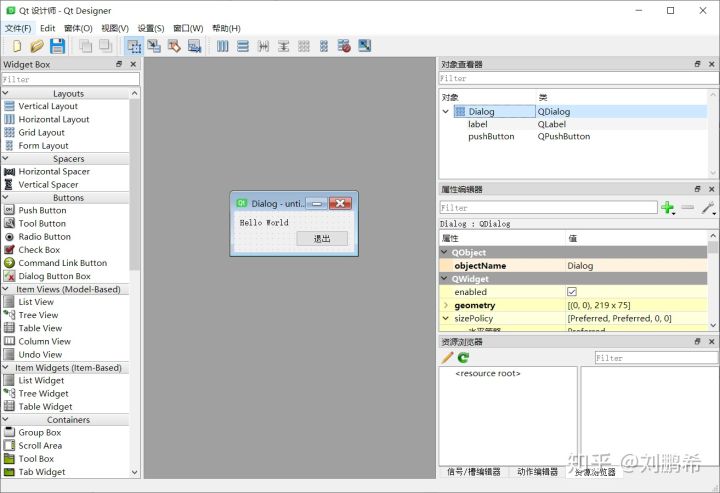Collapse the Spacers category
Image resolution: width=720 pixels, height=493 pixels.
(6, 158)
